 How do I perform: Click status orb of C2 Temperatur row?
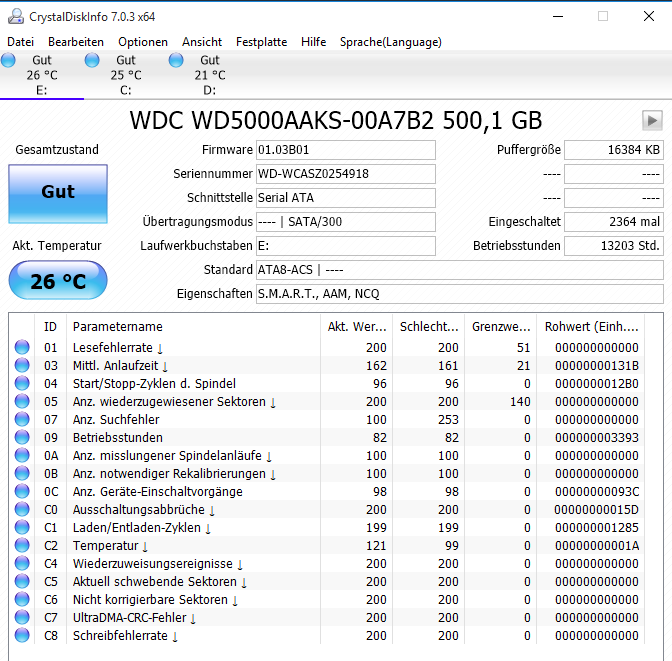coord(22,545)
